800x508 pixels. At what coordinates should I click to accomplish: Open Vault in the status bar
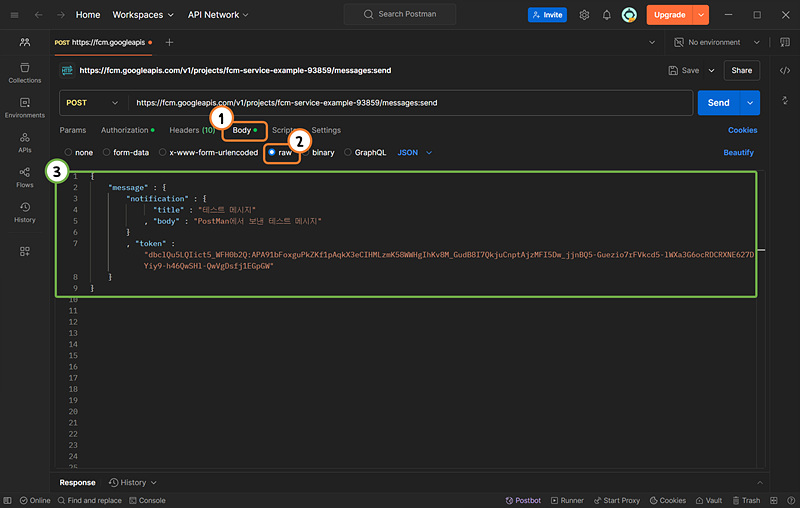(709, 500)
